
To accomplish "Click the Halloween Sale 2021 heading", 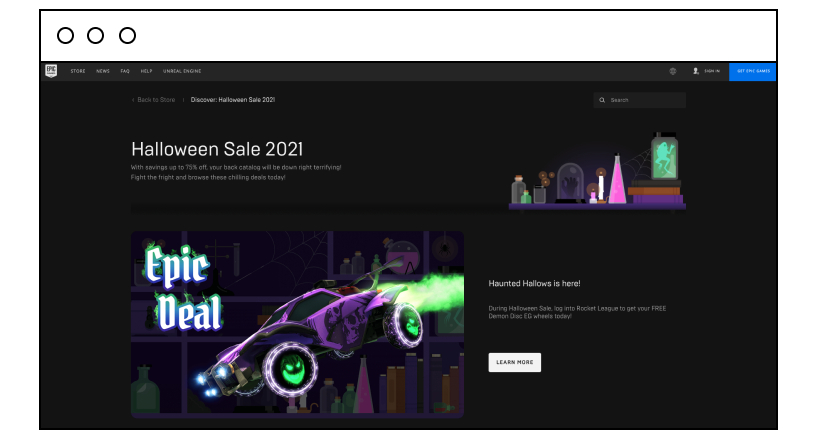I will (x=217, y=150).
